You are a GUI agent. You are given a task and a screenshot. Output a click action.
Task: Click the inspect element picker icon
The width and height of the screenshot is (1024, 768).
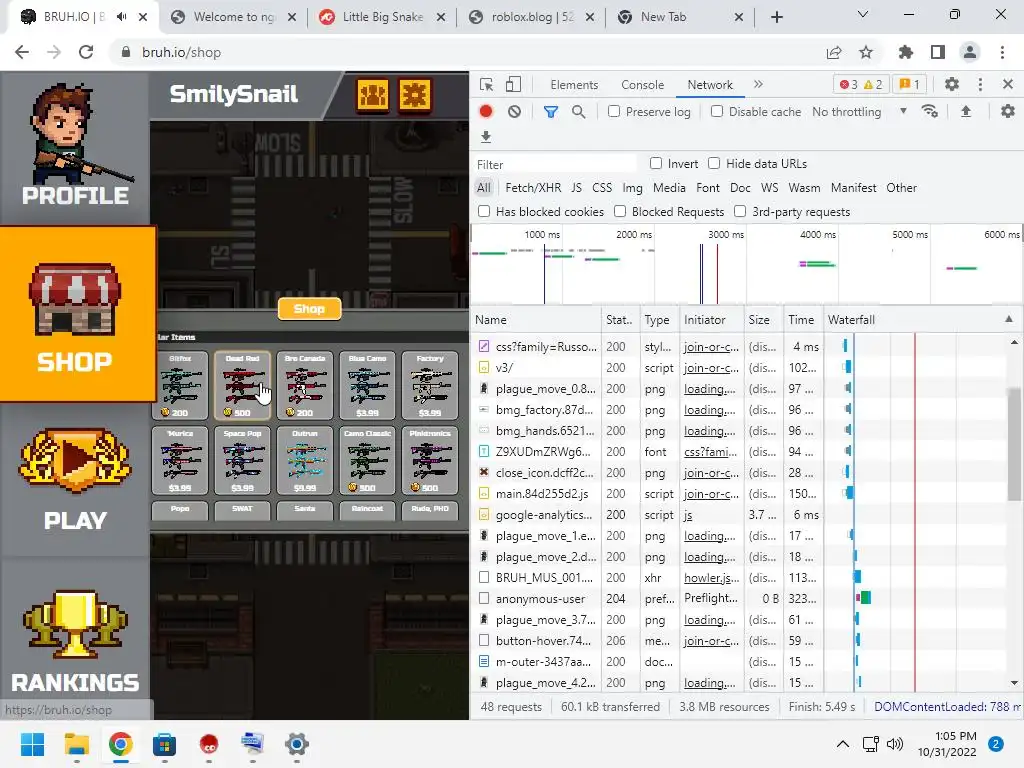[x=486, y=85]
